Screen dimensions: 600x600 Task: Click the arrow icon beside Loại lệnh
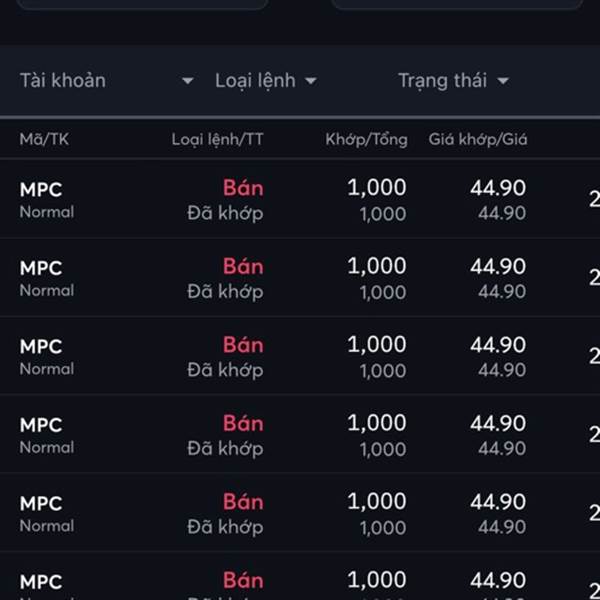click(311, 81)
